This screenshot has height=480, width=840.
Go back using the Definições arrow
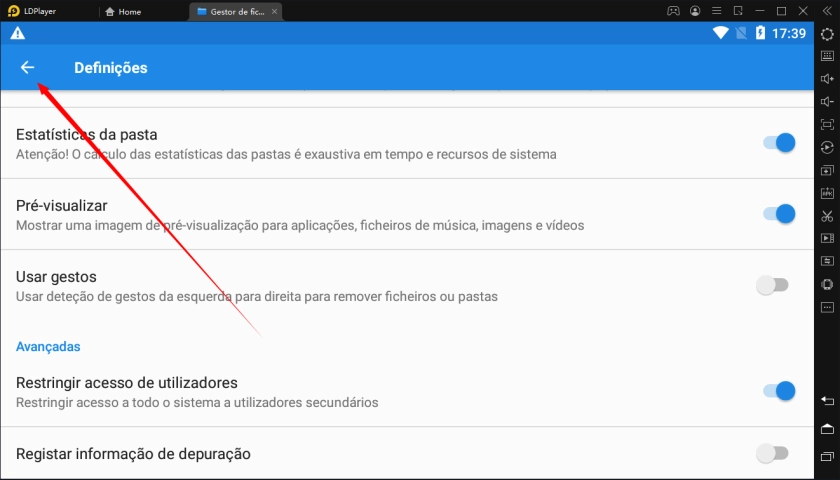tap(27, 68)
